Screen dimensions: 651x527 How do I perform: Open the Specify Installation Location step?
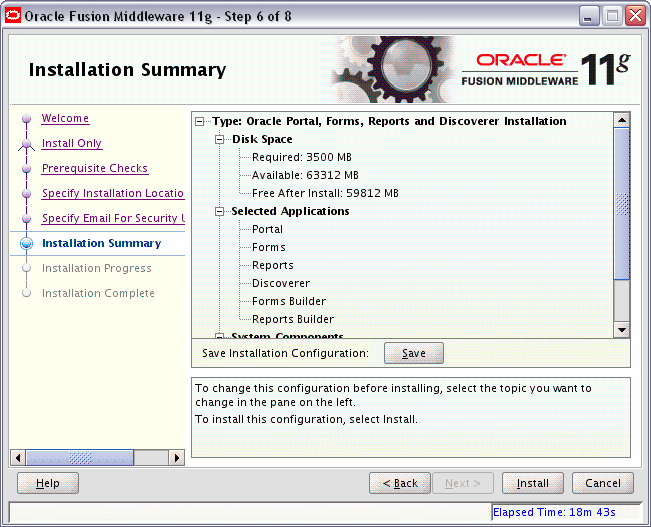[x=113, y=193]
